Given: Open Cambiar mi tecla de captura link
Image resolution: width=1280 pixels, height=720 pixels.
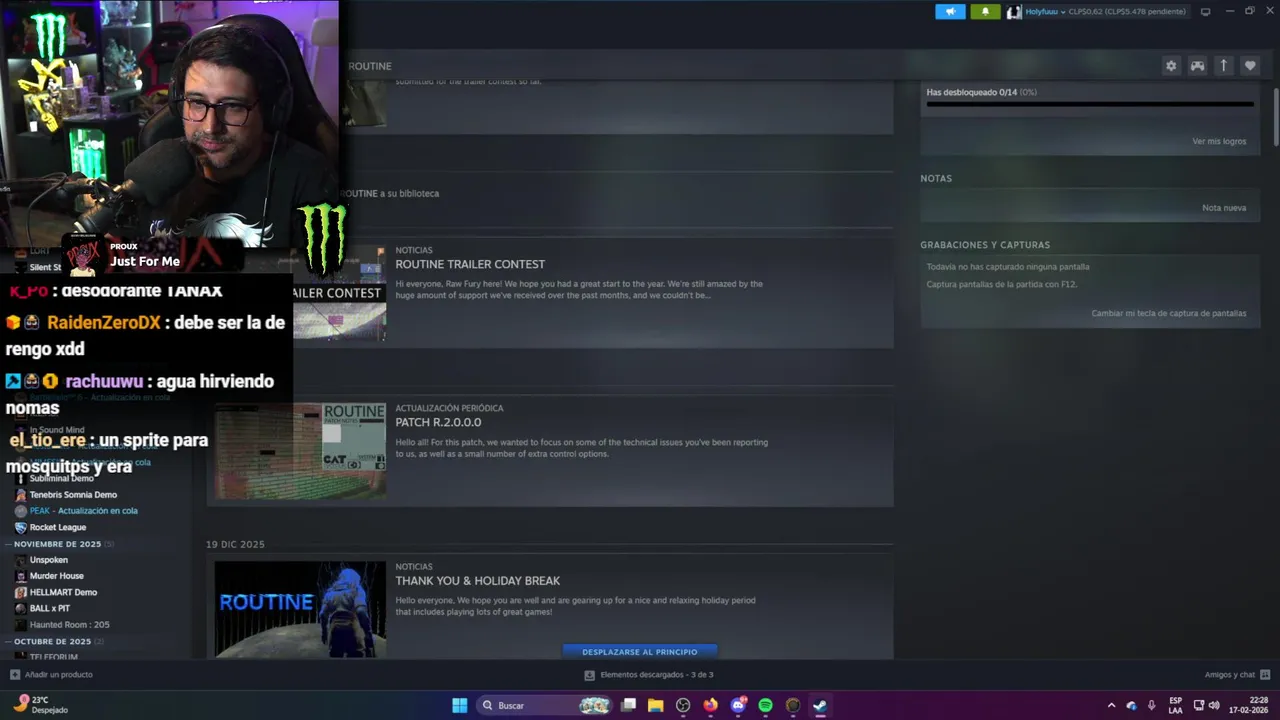Looking at the screenshot, I should 1169,313.
